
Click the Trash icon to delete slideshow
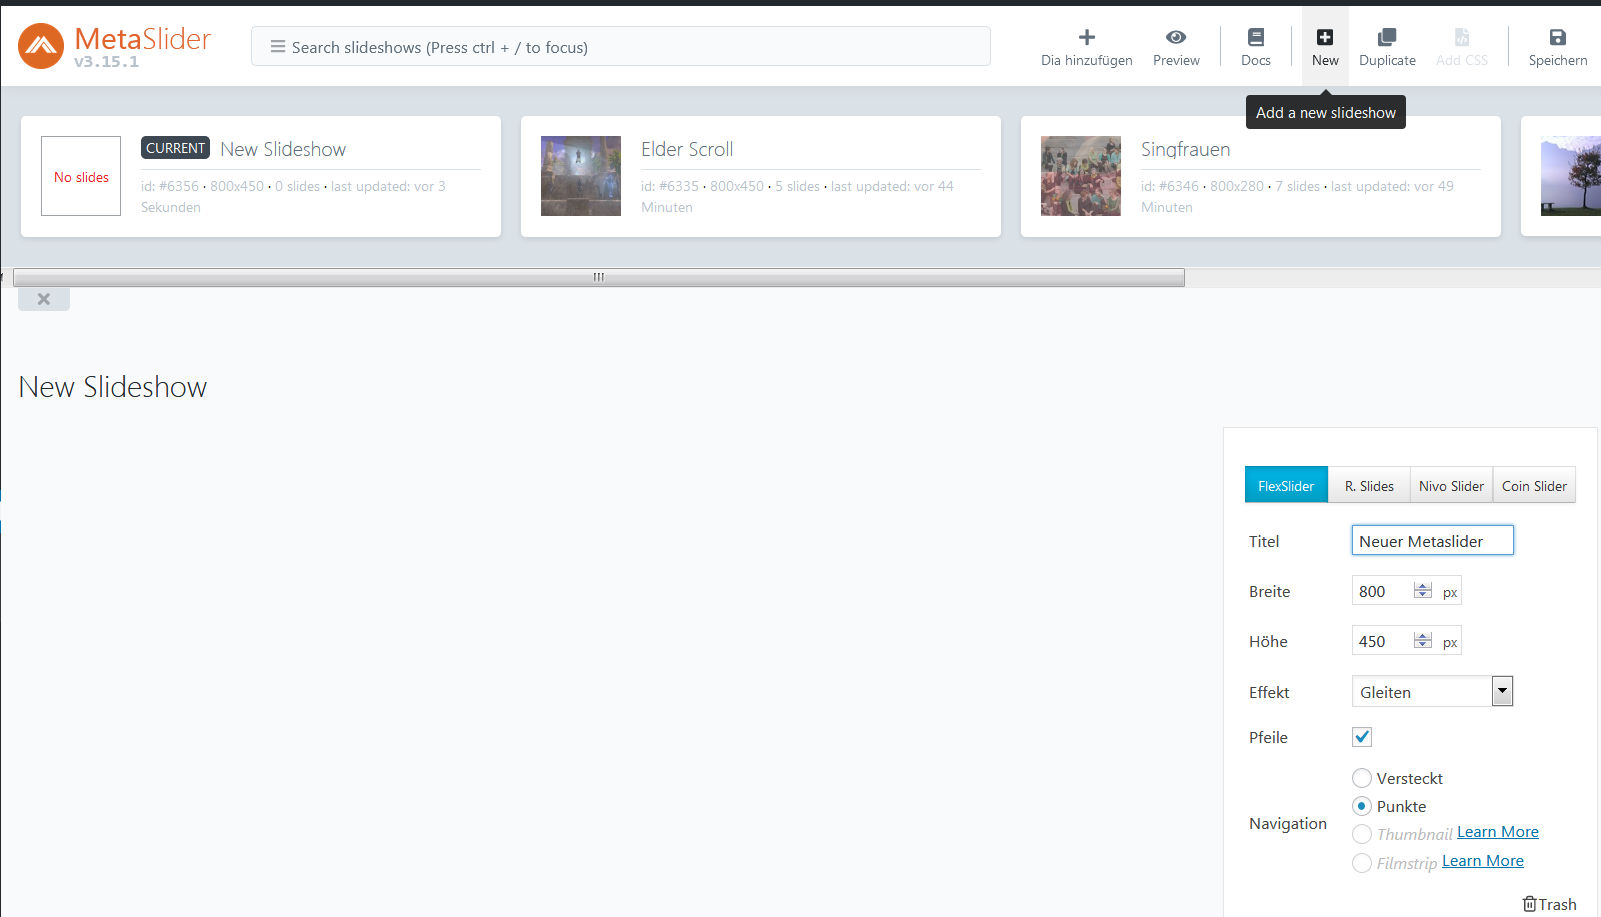coord(1529,904)
